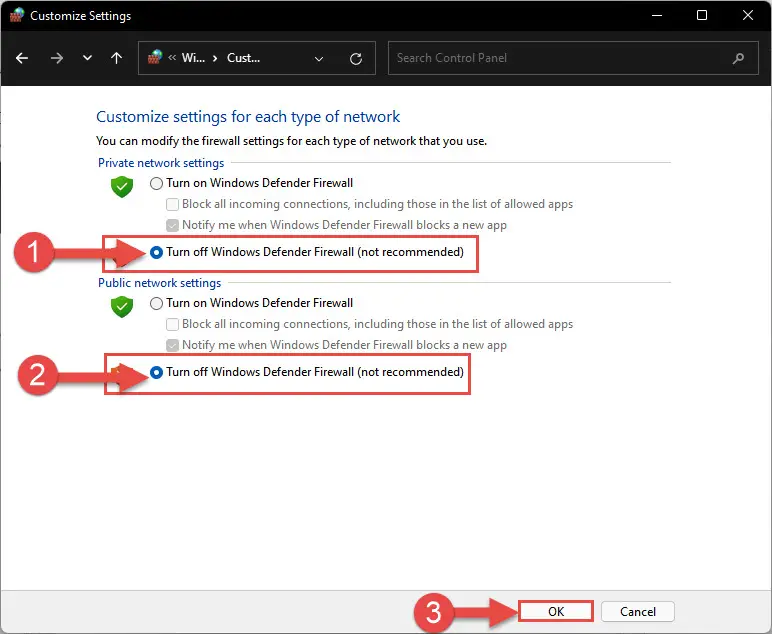Close the Customize Settings window
Screen dimensions: 772x634
pyautogui.click(x=748, y=15)
